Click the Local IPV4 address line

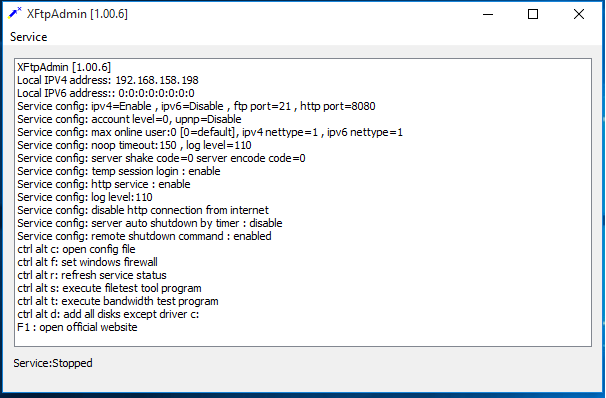[x=108, y=80]
